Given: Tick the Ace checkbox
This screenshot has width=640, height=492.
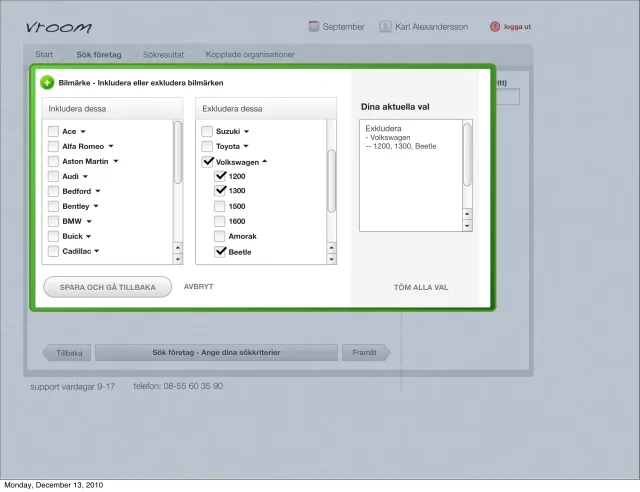Looking at the screenshot, I should 53,131.
